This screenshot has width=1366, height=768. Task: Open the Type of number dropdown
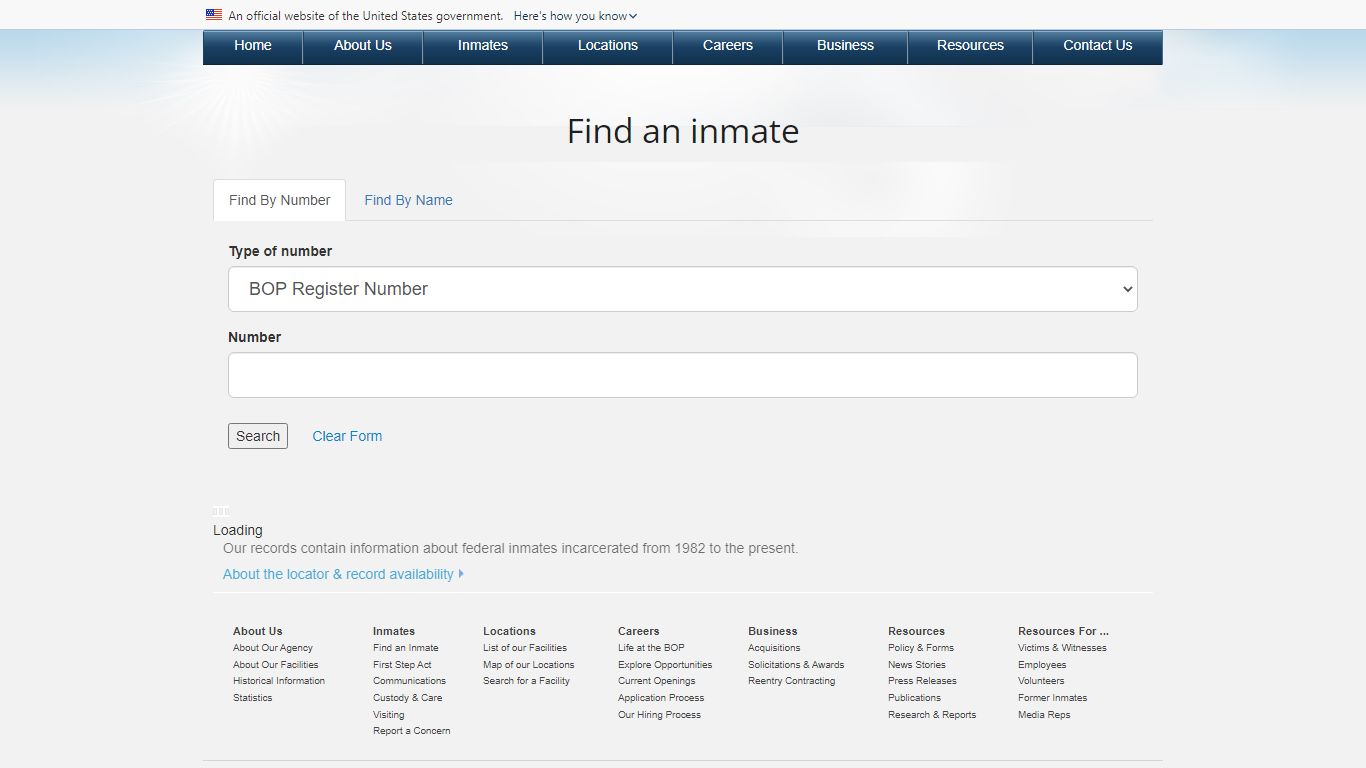(683, 289)
